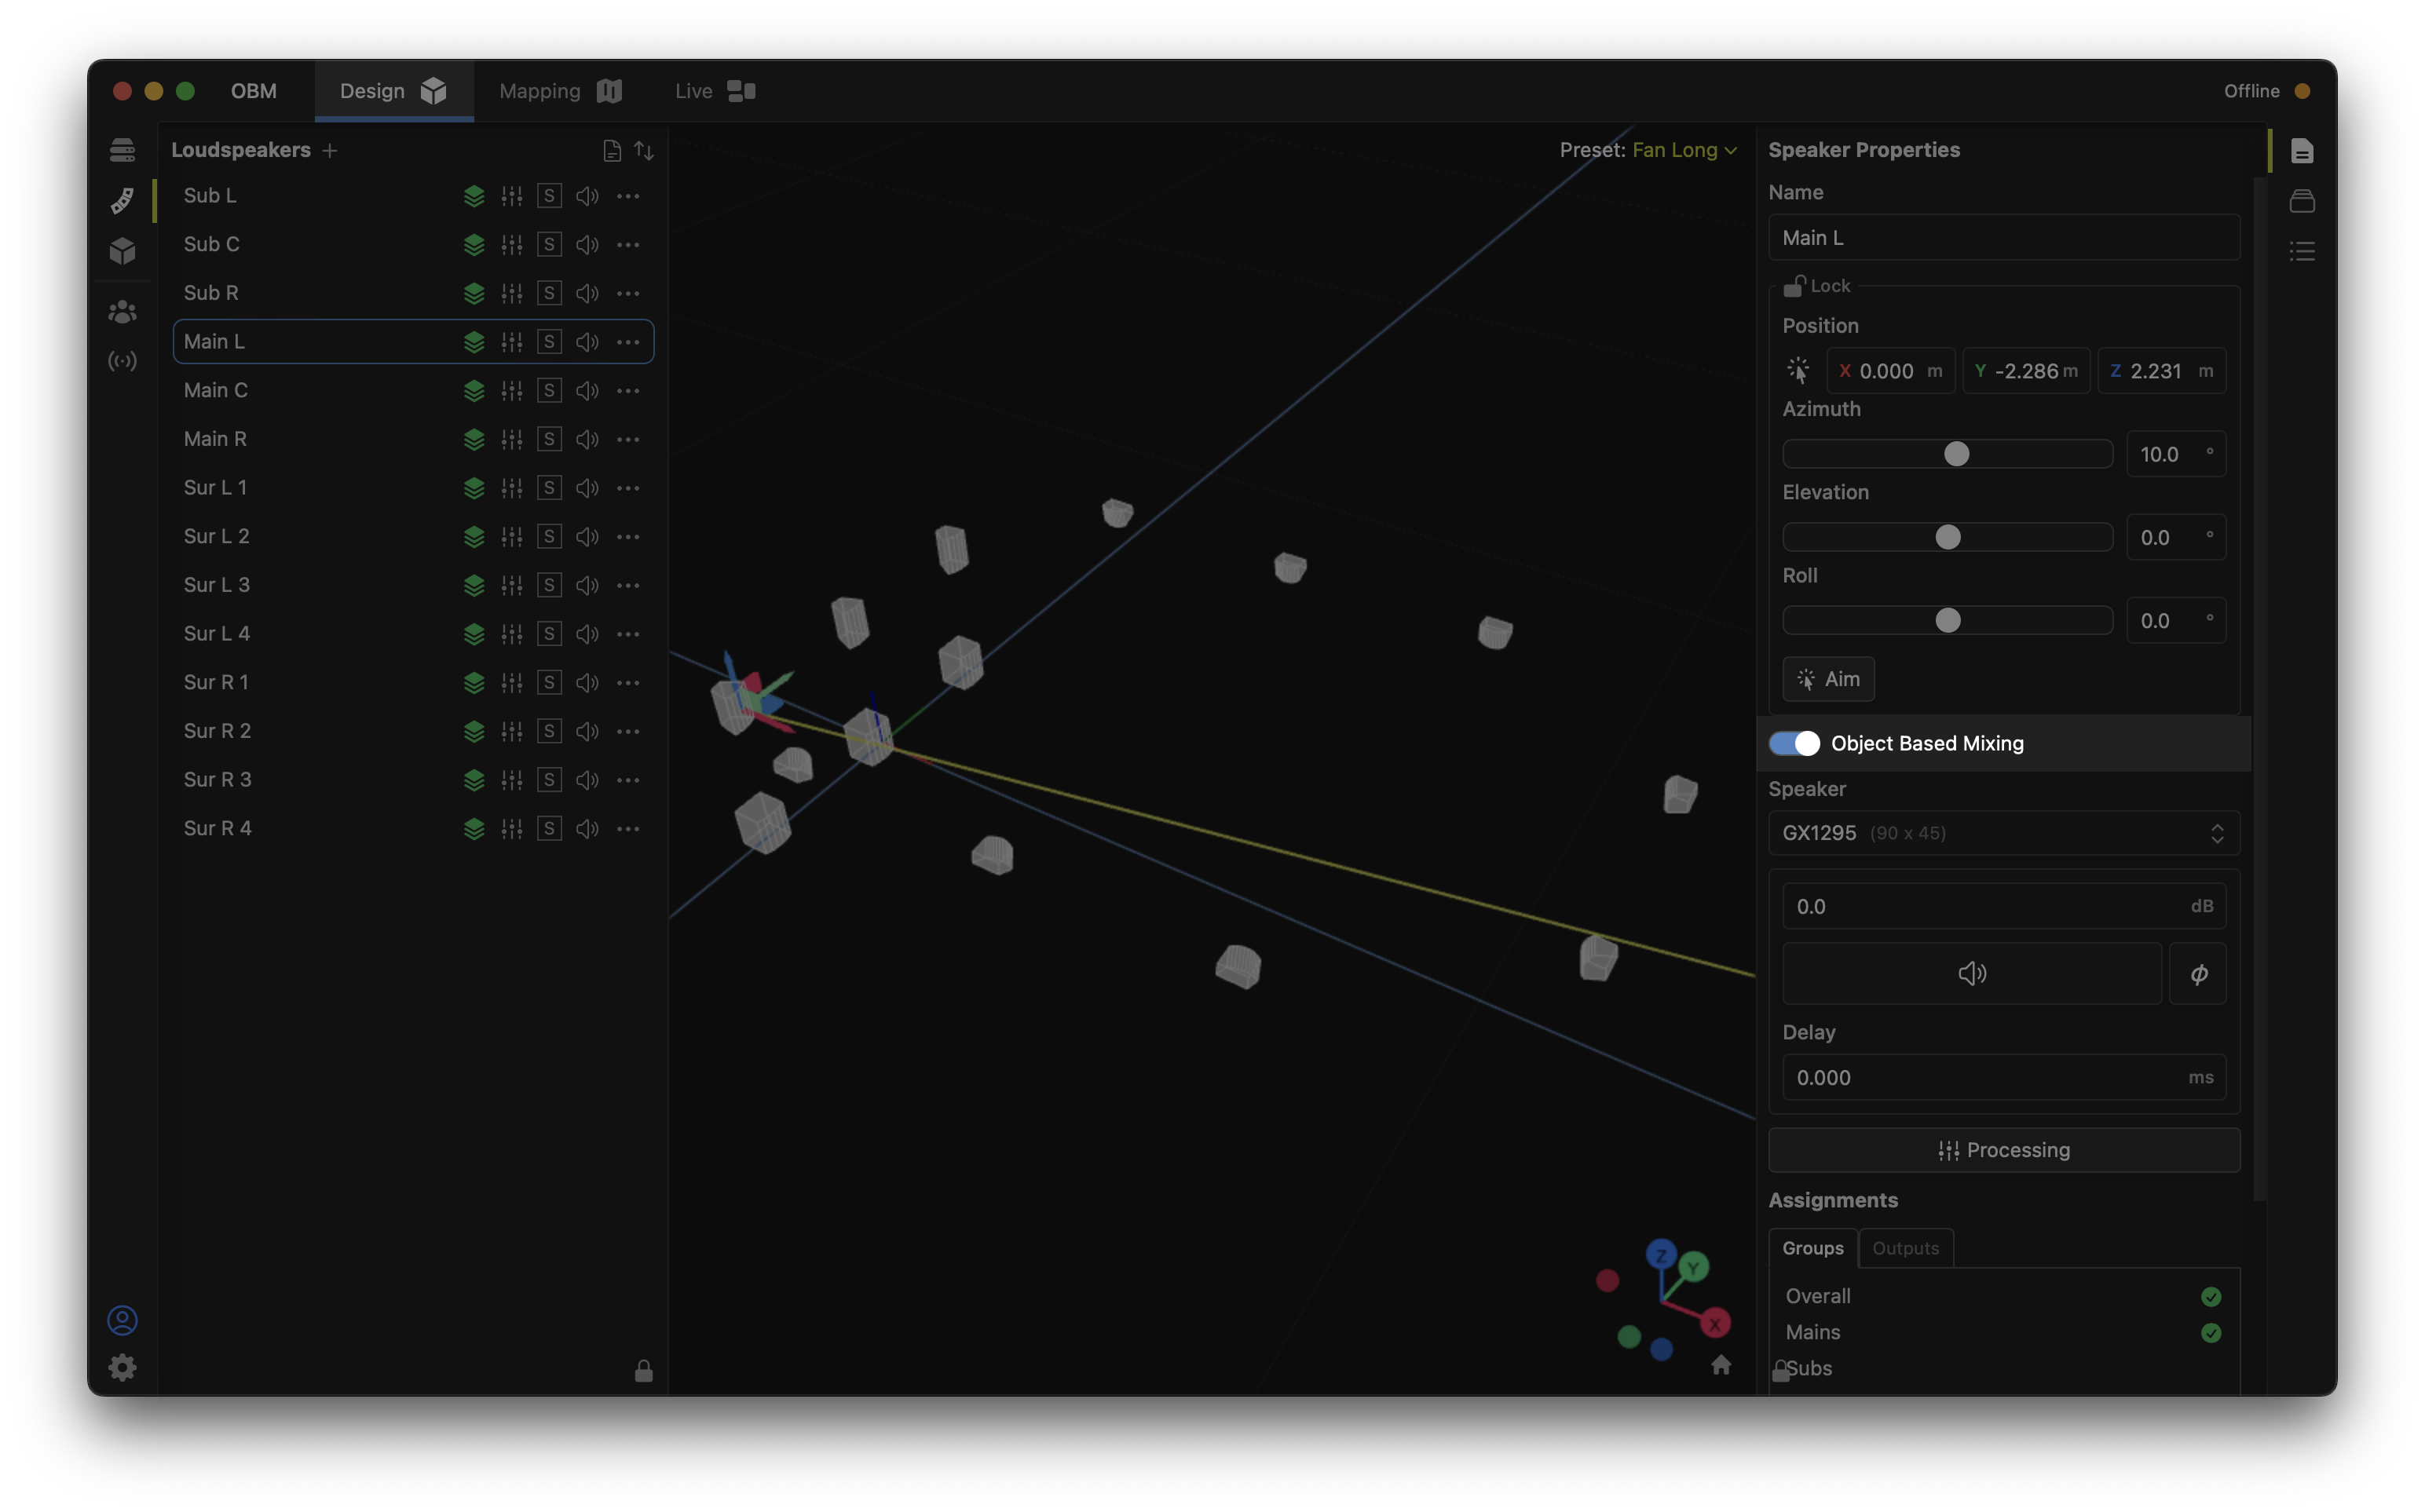Click the layers icon on Sur R 1 row

click(474, 683)
